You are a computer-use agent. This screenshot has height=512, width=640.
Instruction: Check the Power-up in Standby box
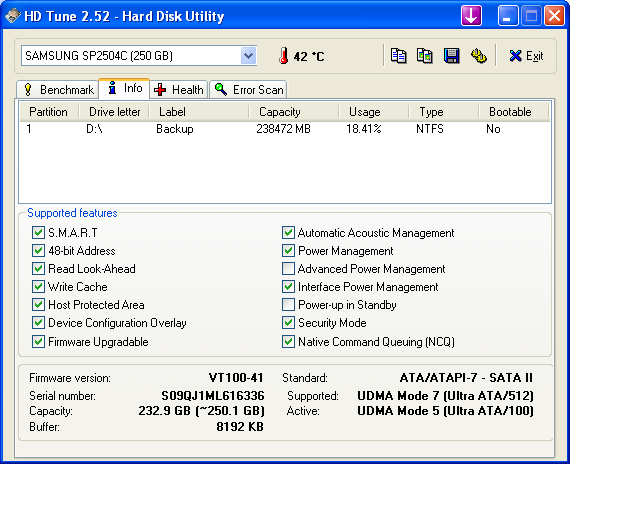[x=288, y=305]
